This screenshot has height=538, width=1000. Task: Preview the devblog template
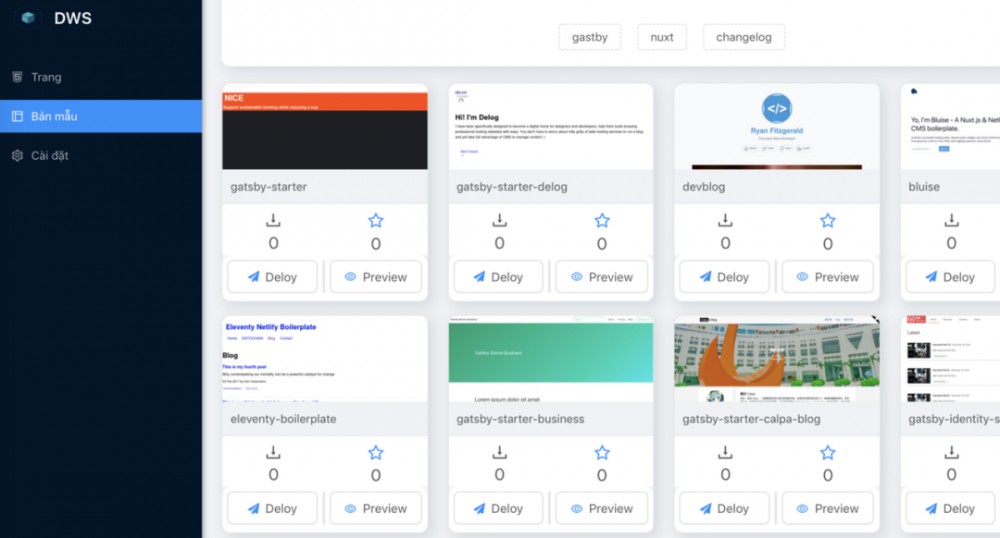pyautogui.click(x=827, y=277)
